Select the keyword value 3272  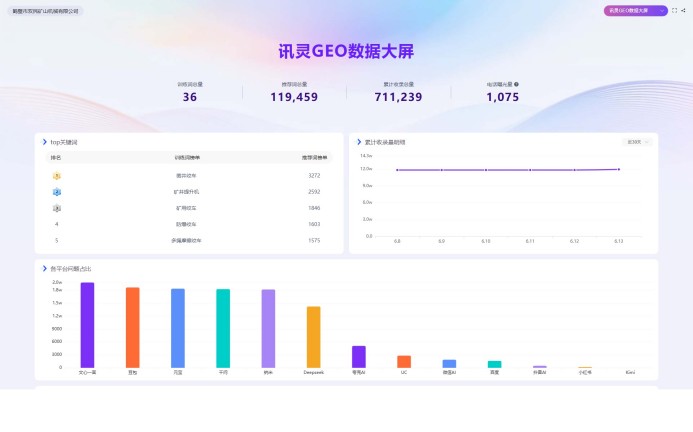click(x=314, y=176)
